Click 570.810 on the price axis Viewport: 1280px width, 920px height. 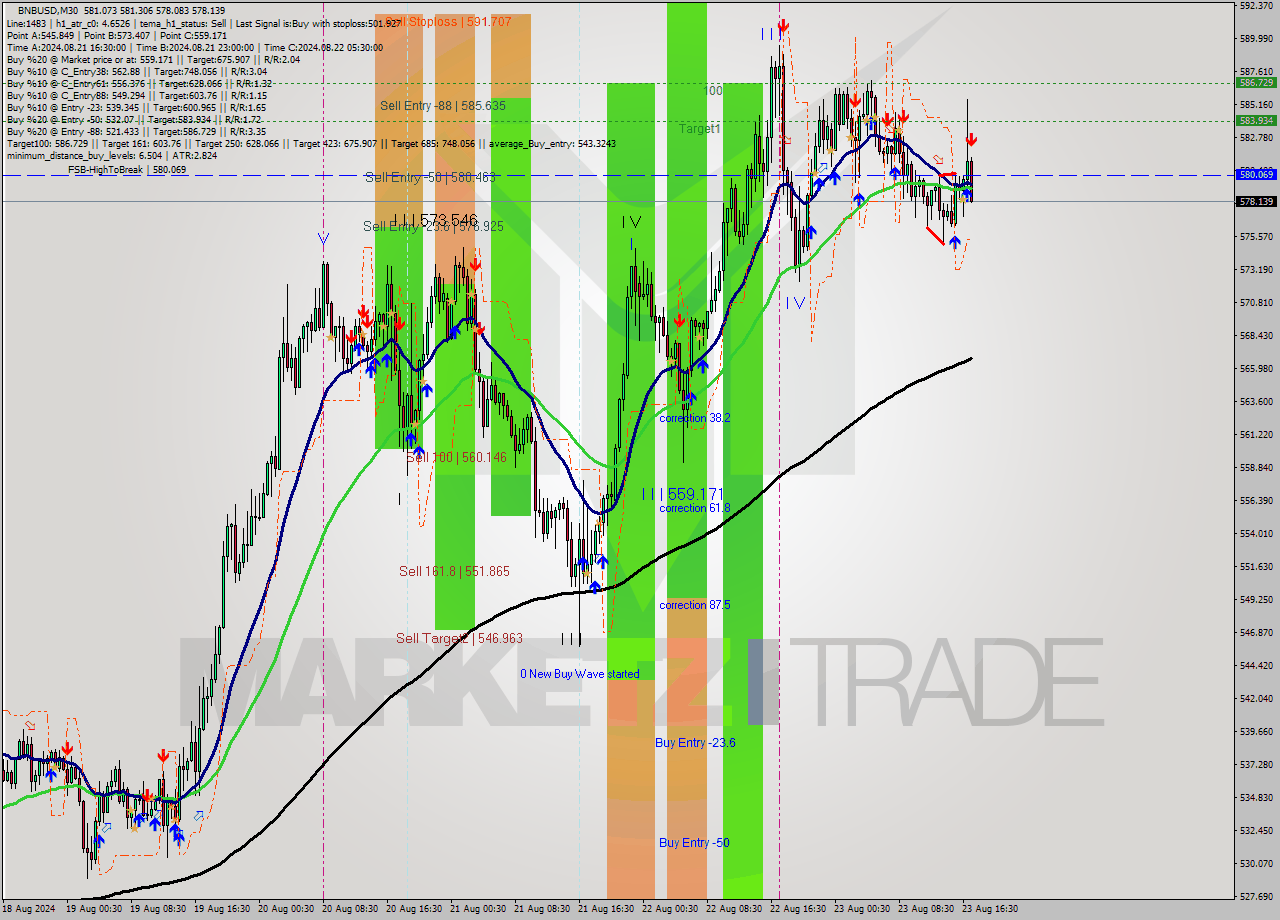[x=1256, y=302]
